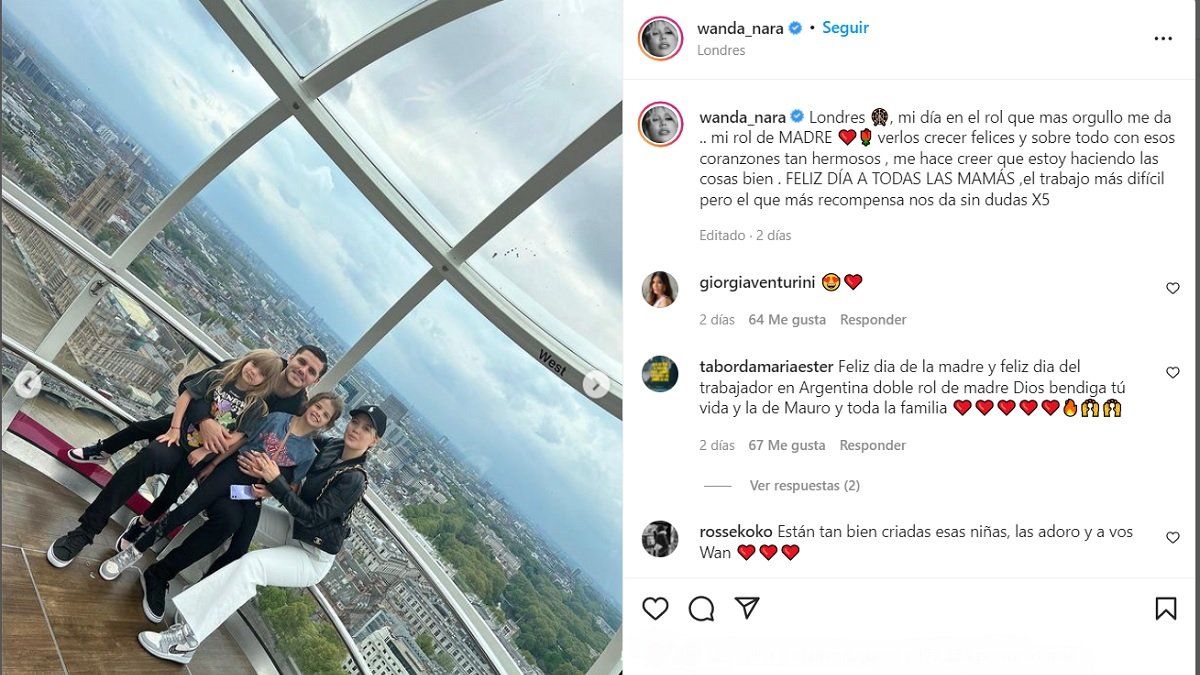The width and height of the screenshot is (1200, 675).
Task: Reply to tabordamariaester's comment via Responder
Action: [x=873, y=445]
